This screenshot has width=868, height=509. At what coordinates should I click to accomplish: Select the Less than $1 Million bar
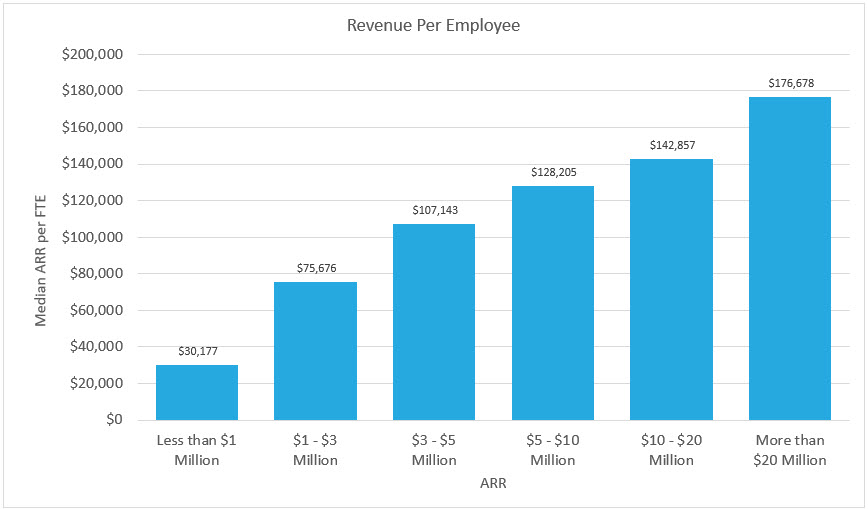197,392
